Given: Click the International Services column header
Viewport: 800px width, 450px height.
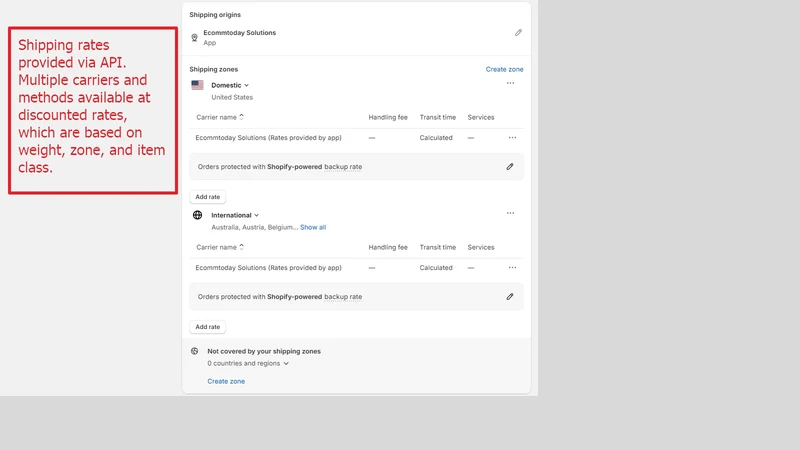Looking at the screenshot, I should [x=481, y=247].
